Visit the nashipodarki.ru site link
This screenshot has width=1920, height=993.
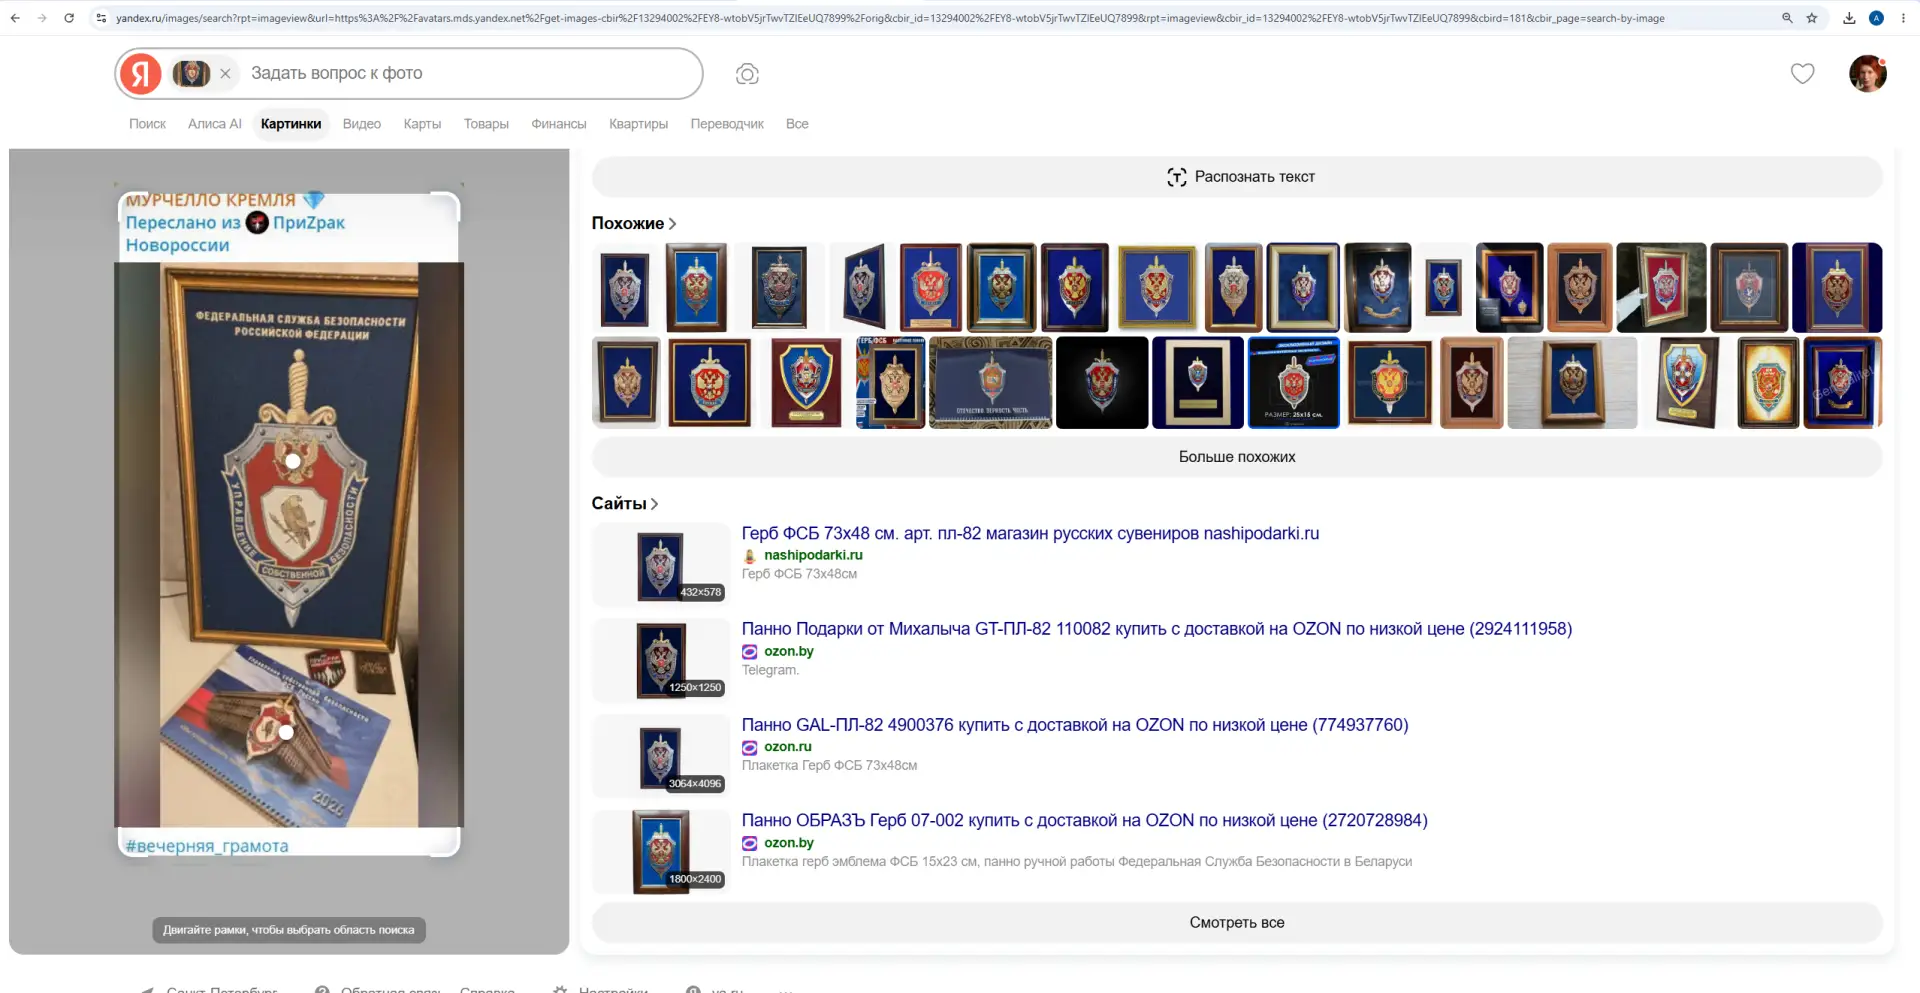point(813,555)
